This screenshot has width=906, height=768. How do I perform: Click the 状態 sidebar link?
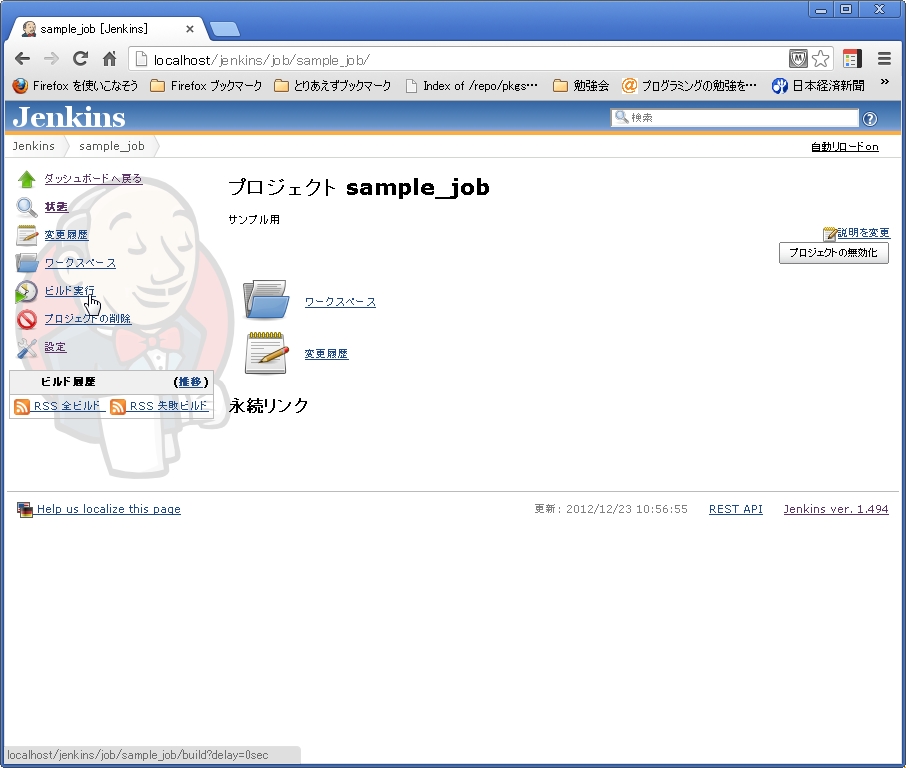click(56, 207)
